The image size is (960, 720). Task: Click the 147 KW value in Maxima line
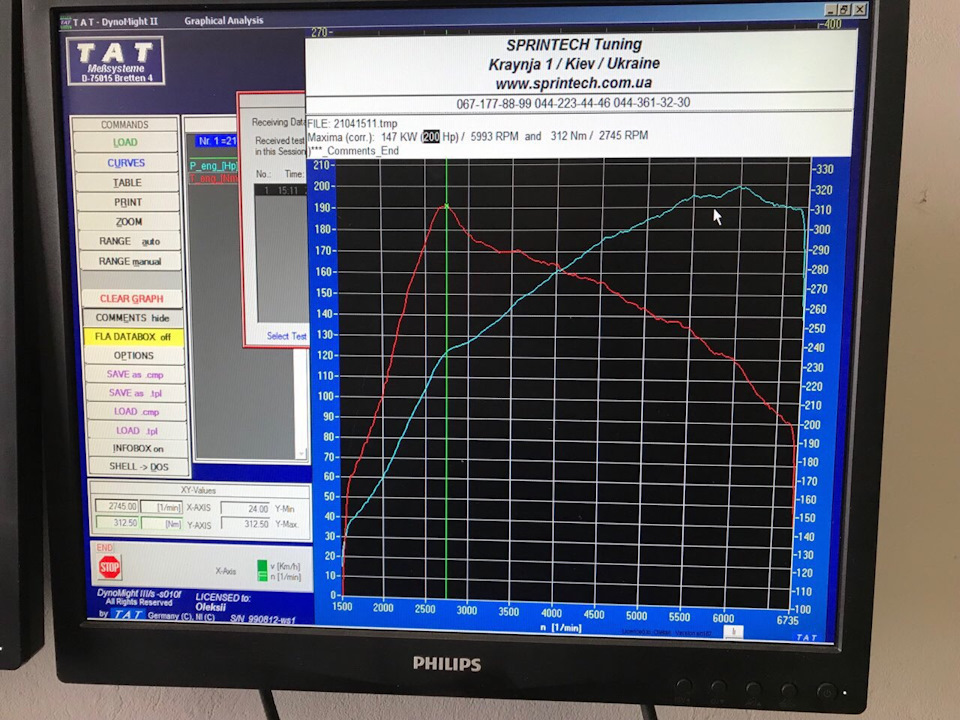pos(399,137)
